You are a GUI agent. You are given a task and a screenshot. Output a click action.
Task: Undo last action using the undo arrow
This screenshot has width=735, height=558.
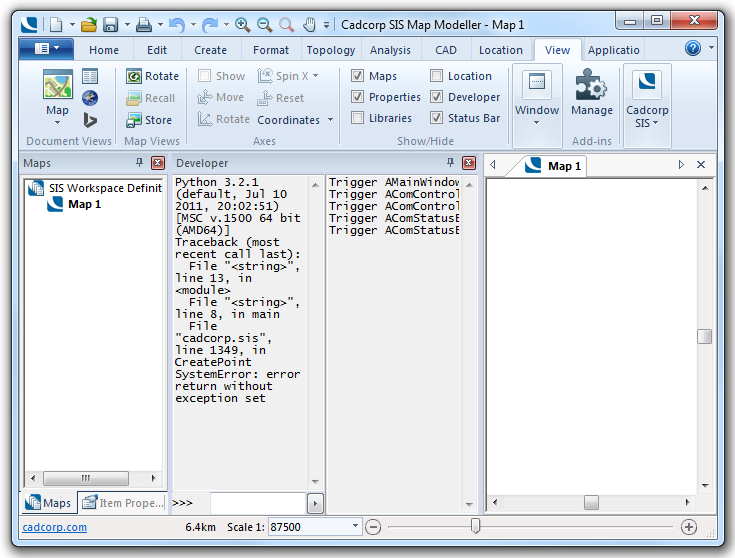177,24
